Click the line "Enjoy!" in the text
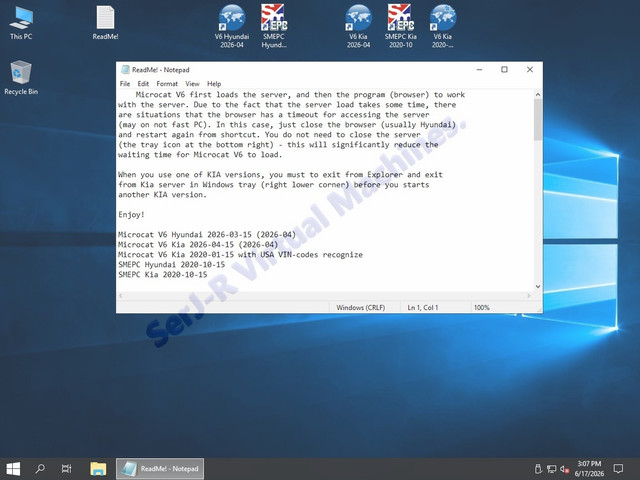This screenshot has height=480, width=640. 131,215
